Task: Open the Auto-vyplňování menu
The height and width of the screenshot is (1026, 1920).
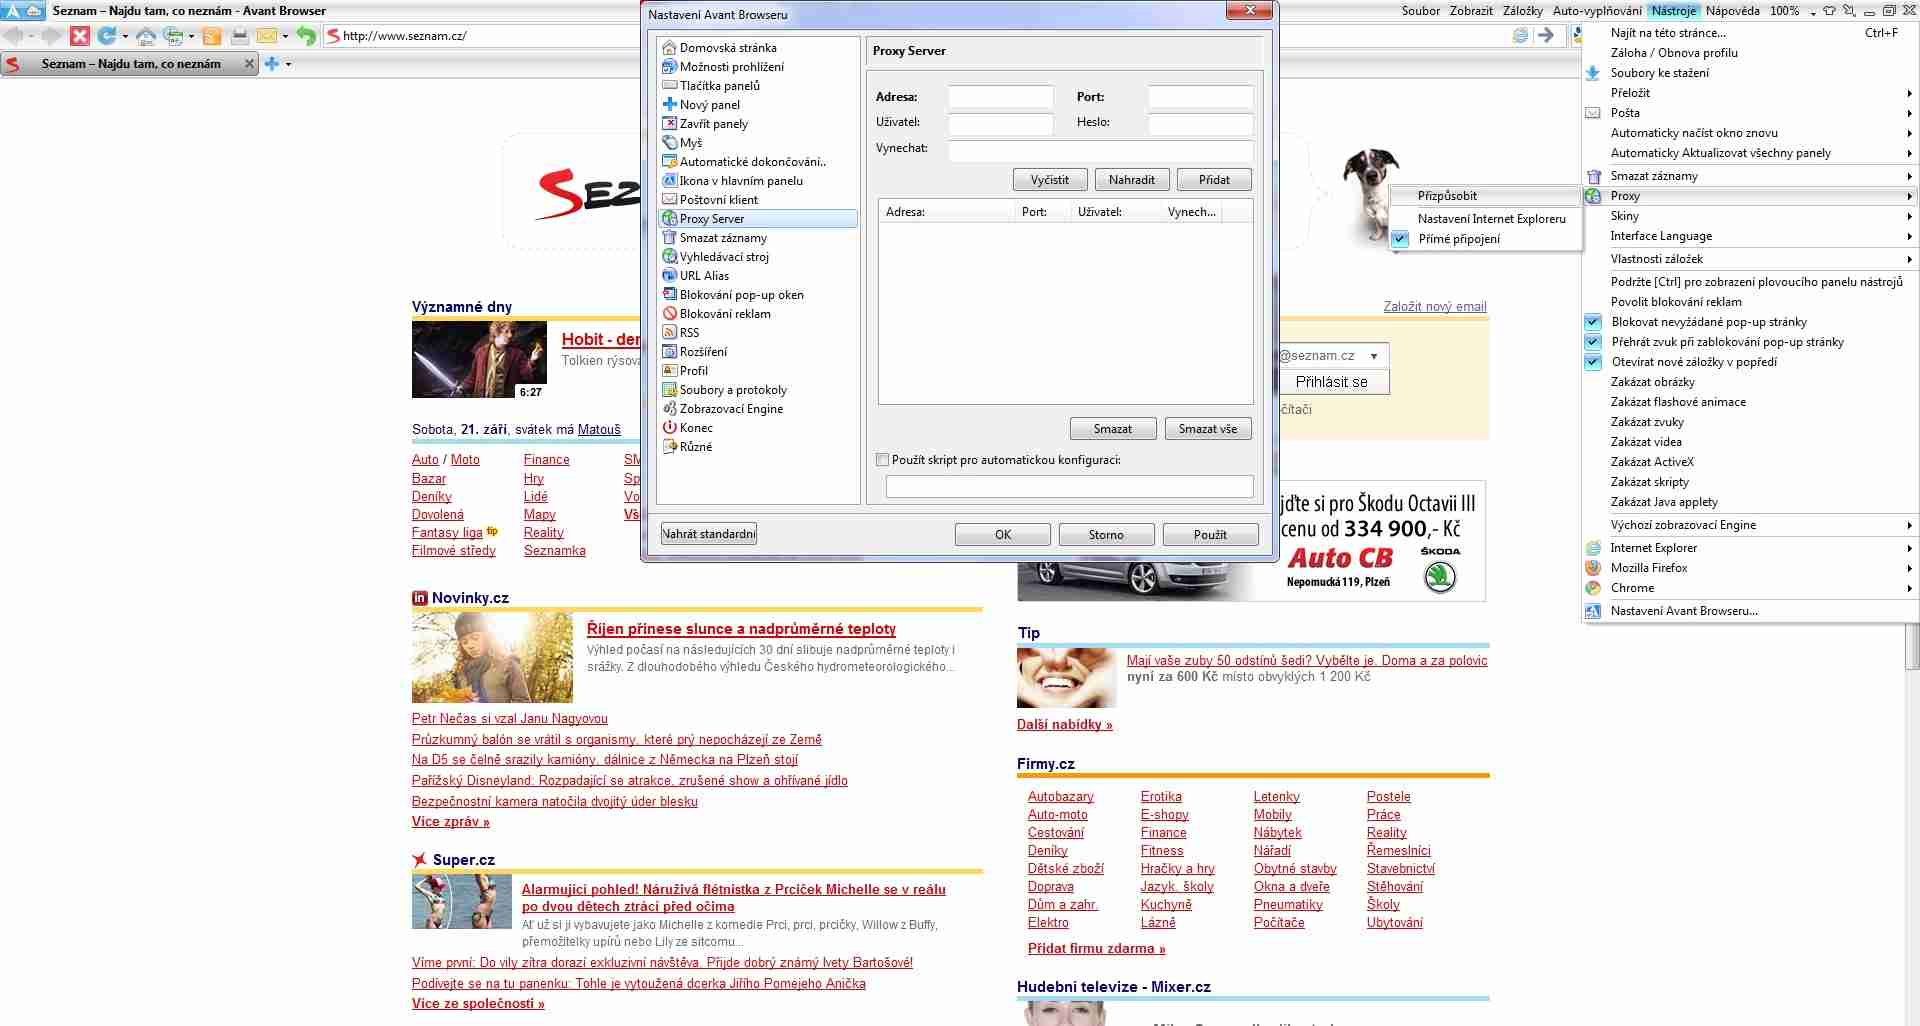Action: pos(1597,11)
